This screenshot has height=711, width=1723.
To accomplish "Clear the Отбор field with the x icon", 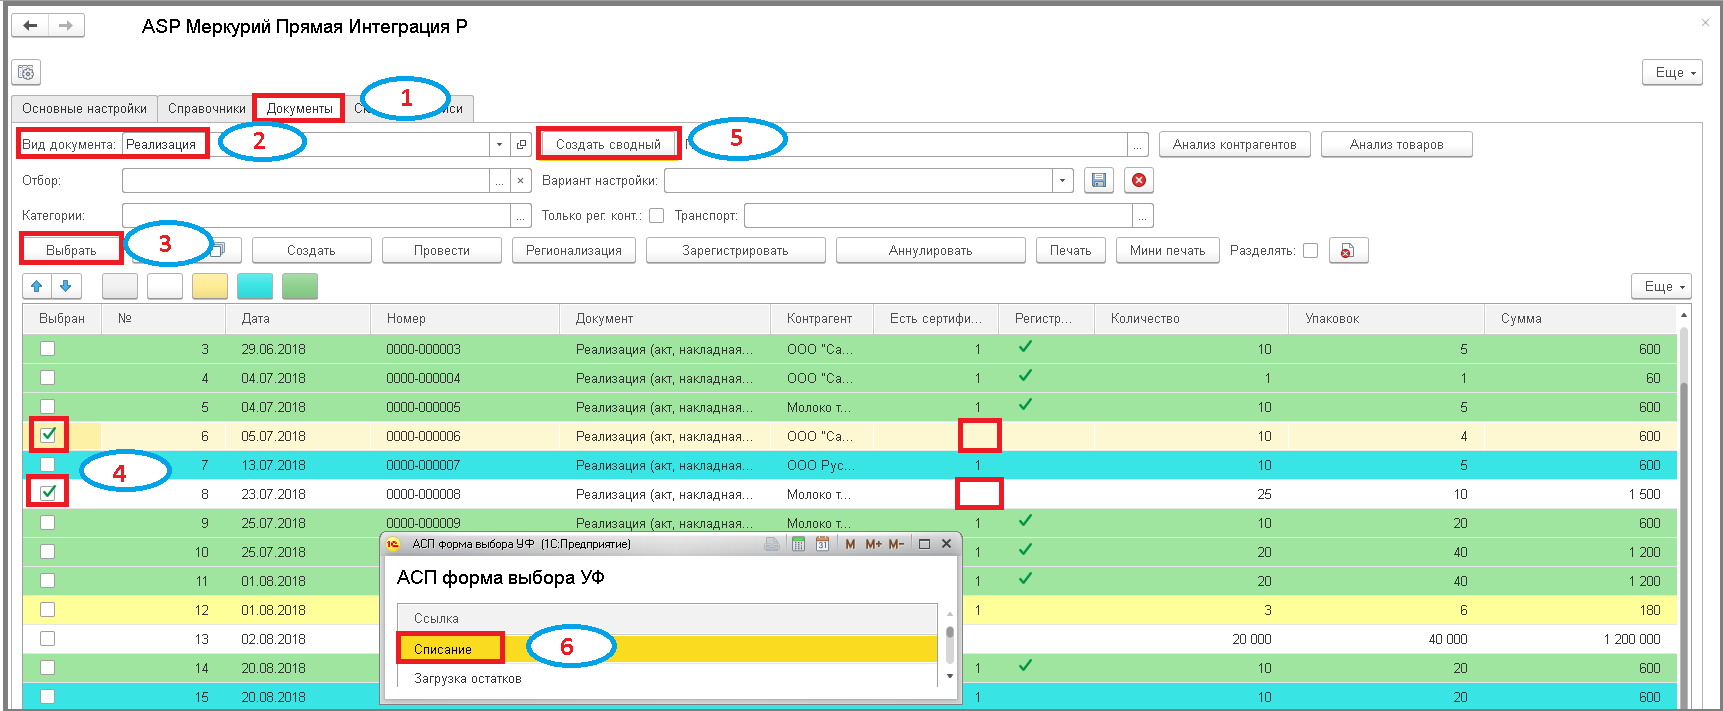I will click(520, 180).
